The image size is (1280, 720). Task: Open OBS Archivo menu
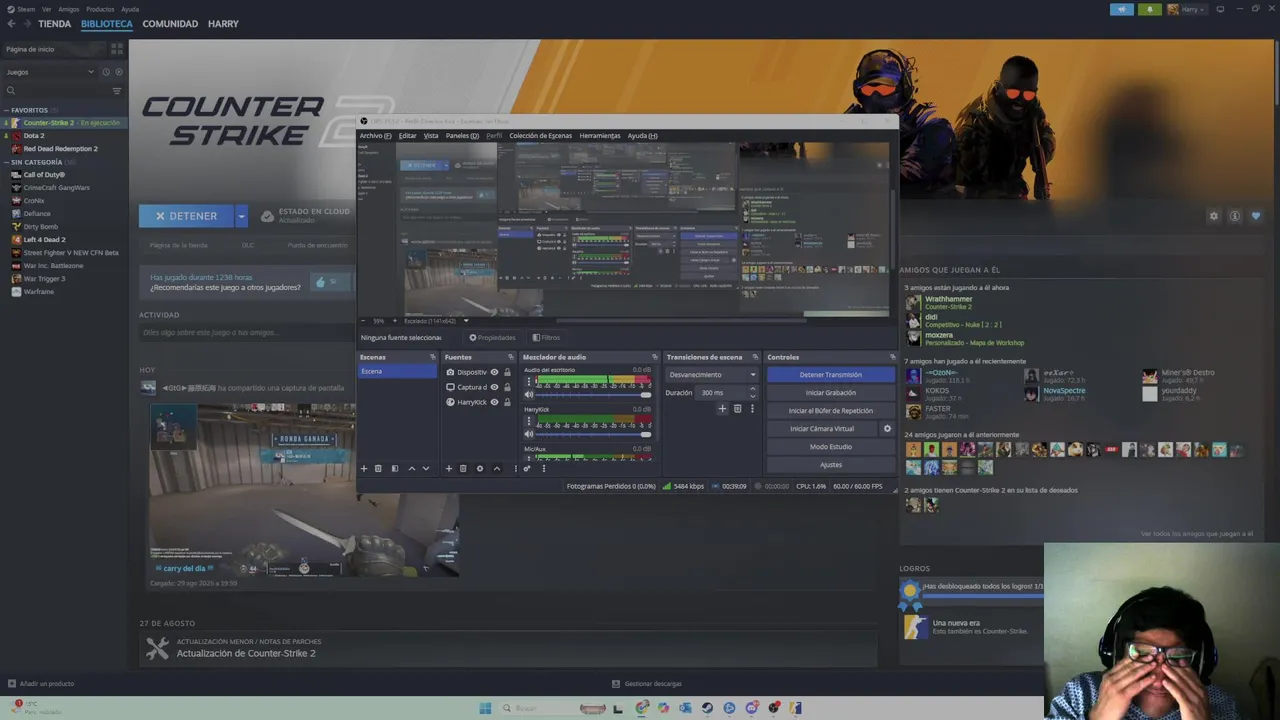click(375, 136)
